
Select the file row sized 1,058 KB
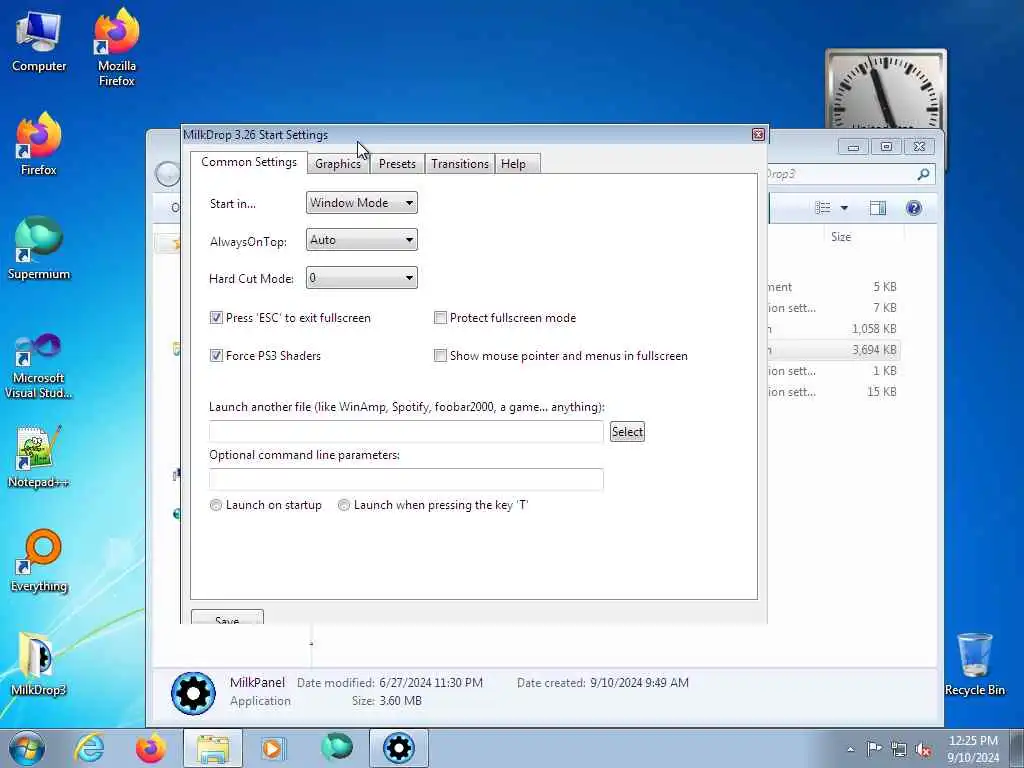tap(834, 328)
